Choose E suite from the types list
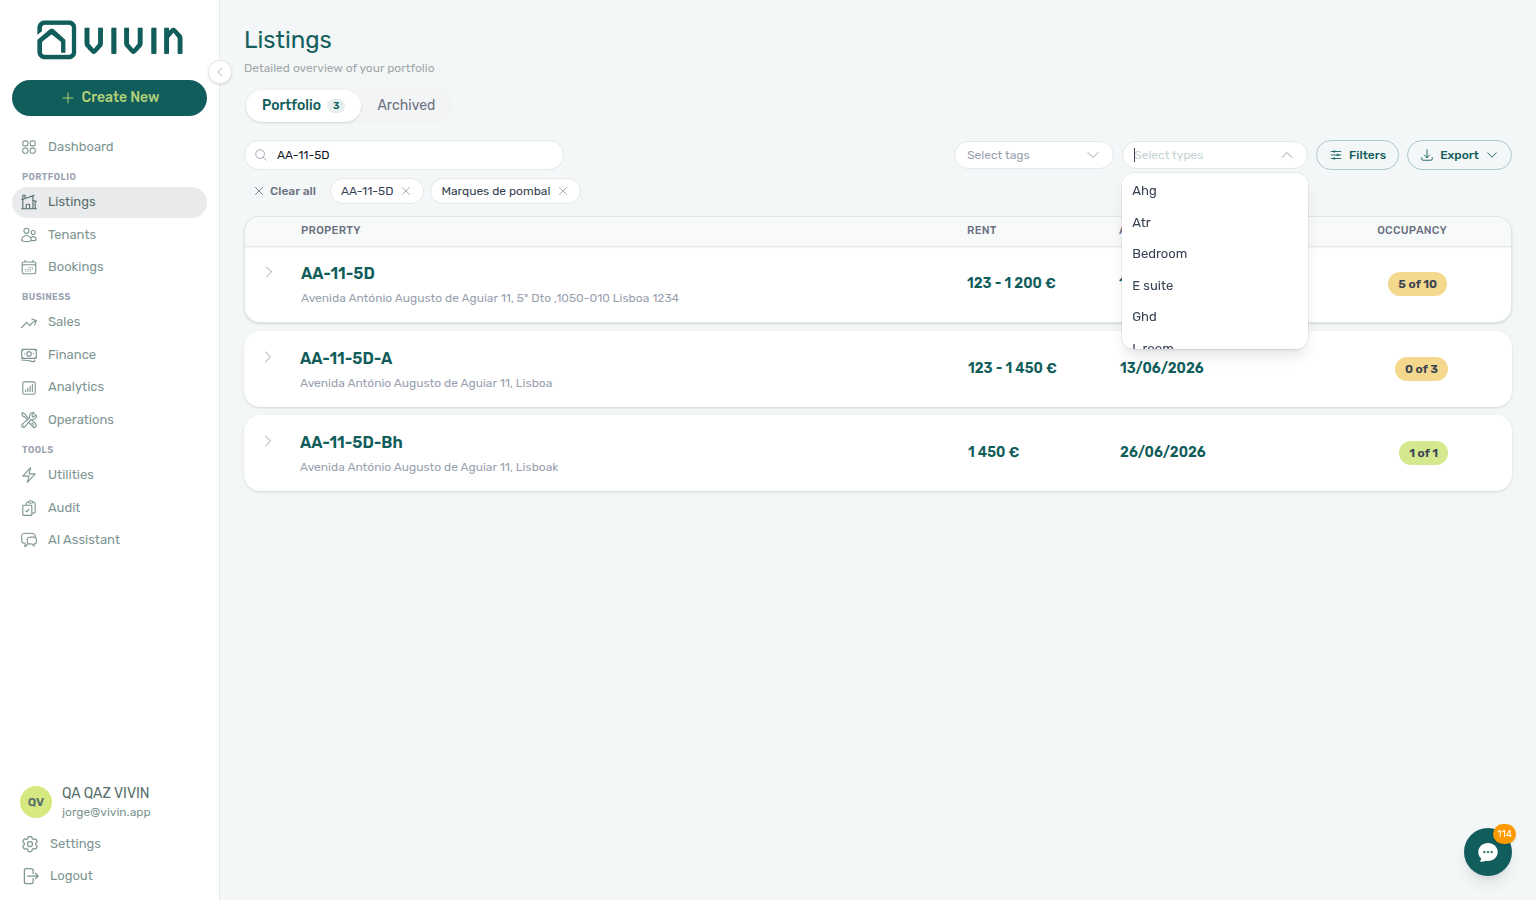Viewport: 1536px width, 900px height. (1215, 286)
